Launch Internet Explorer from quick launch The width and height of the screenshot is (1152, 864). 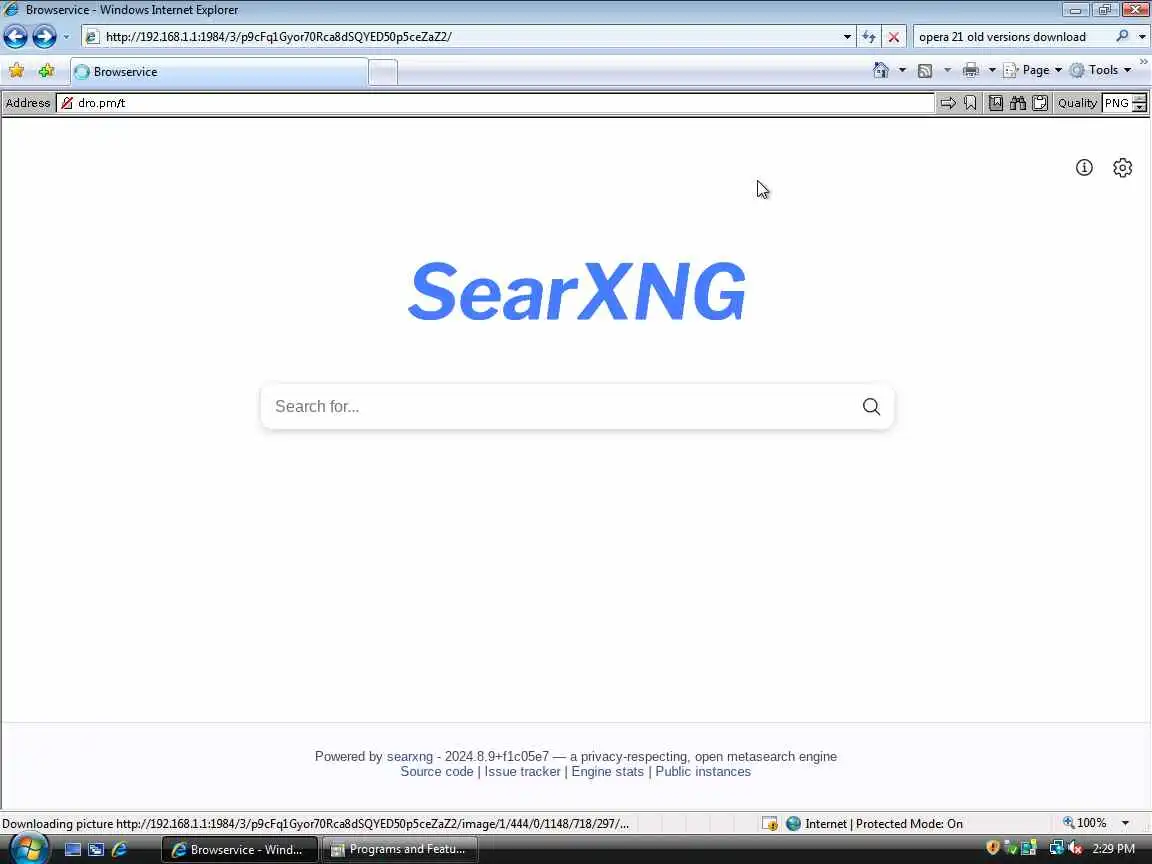(118, 849)
